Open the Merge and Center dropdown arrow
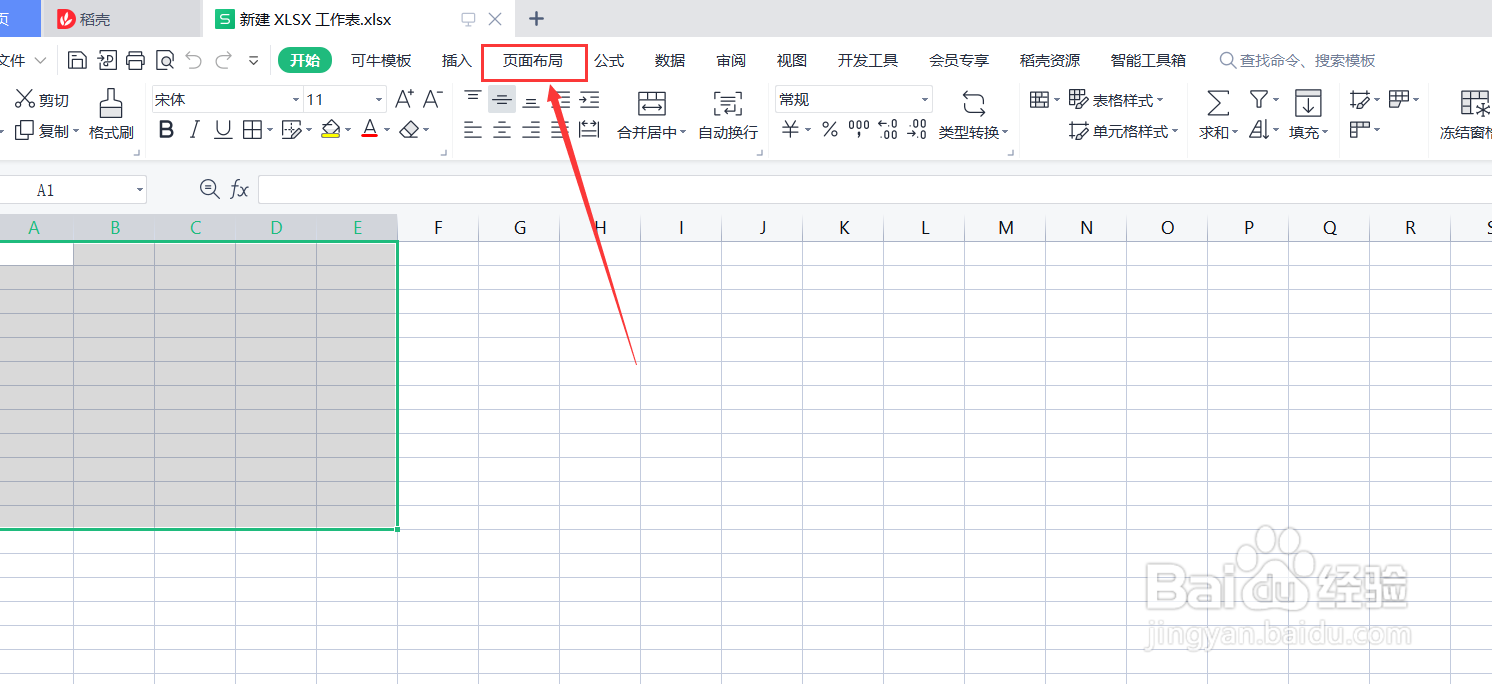The height and width of the screenshot is (684, 1492). (x=682, y=132)
